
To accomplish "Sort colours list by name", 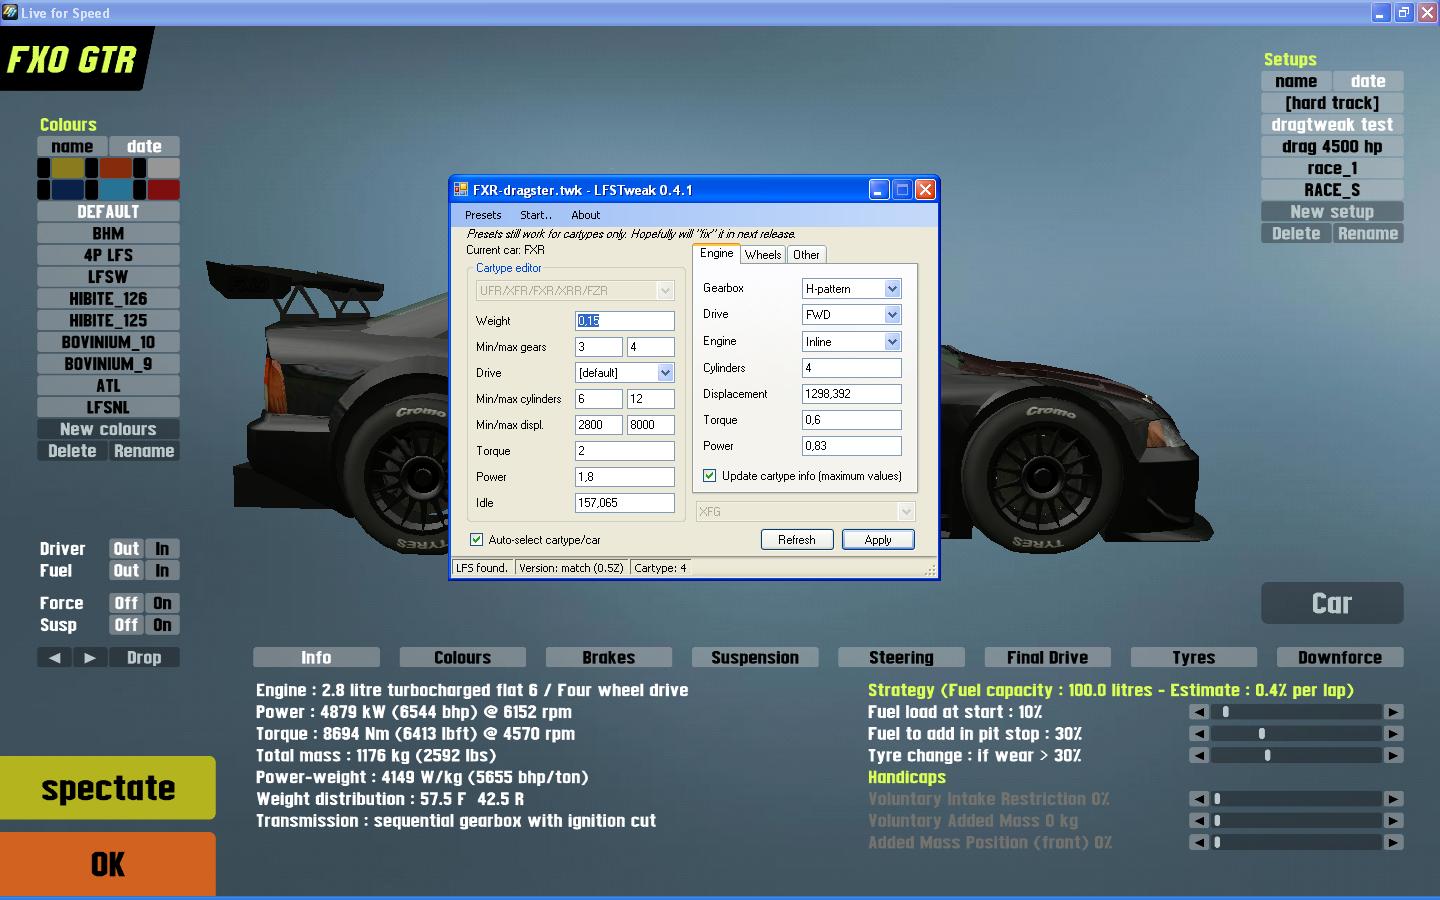I will coord(72,146).
